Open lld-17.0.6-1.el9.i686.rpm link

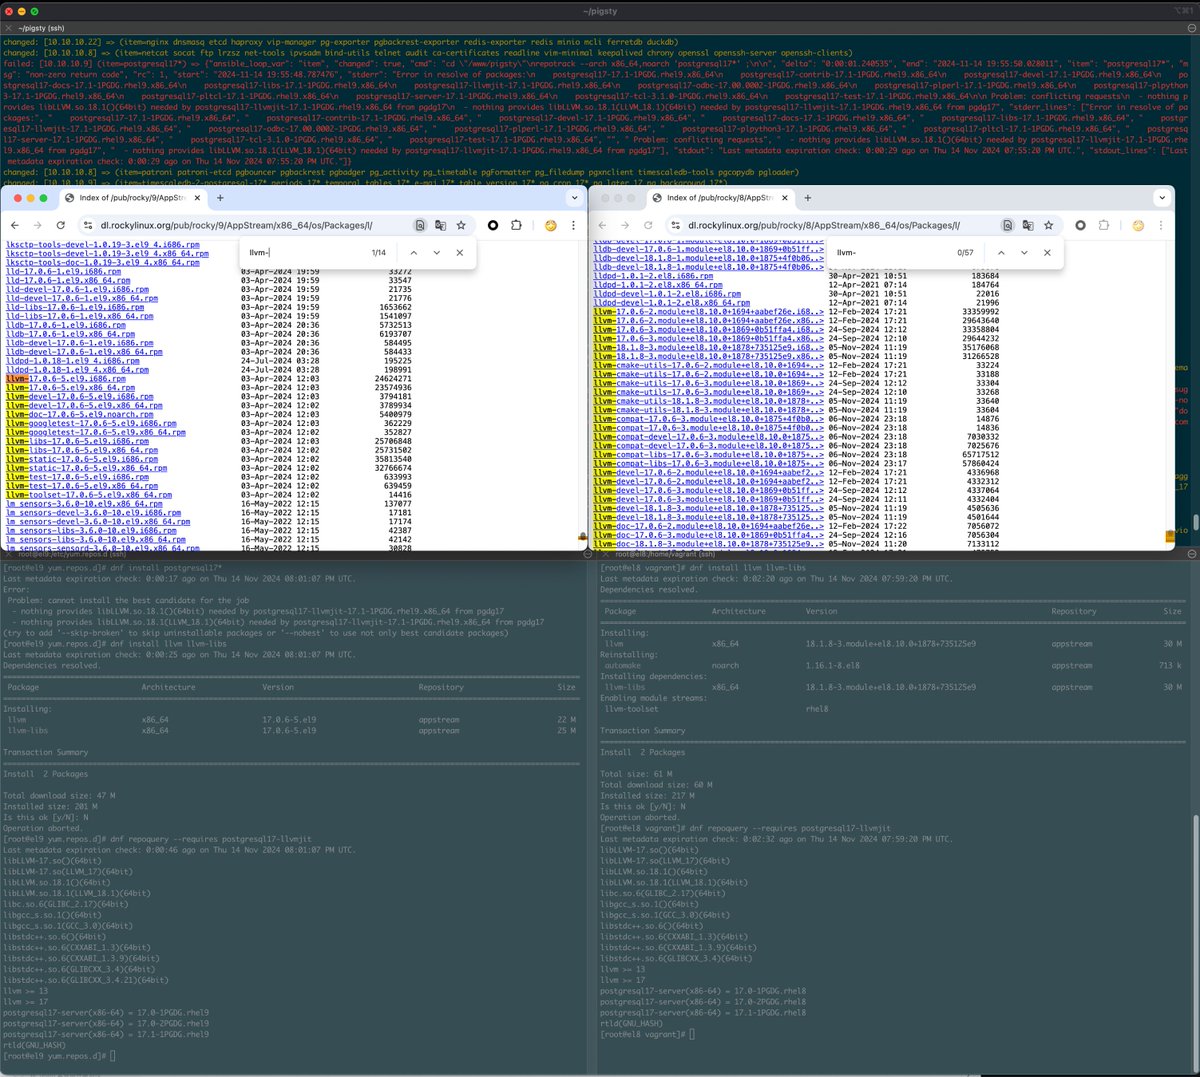click(x=64, y=272)
